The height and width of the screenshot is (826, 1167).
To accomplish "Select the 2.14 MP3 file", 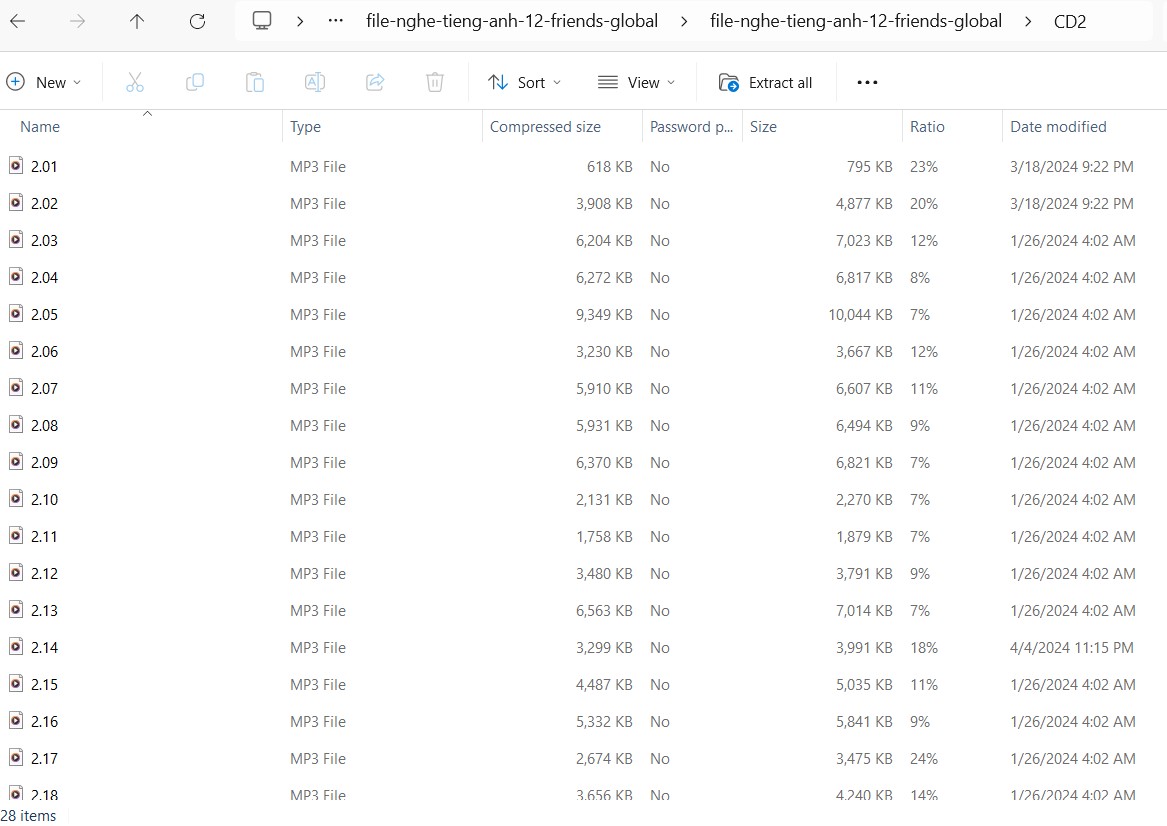I will coord(45,648).
